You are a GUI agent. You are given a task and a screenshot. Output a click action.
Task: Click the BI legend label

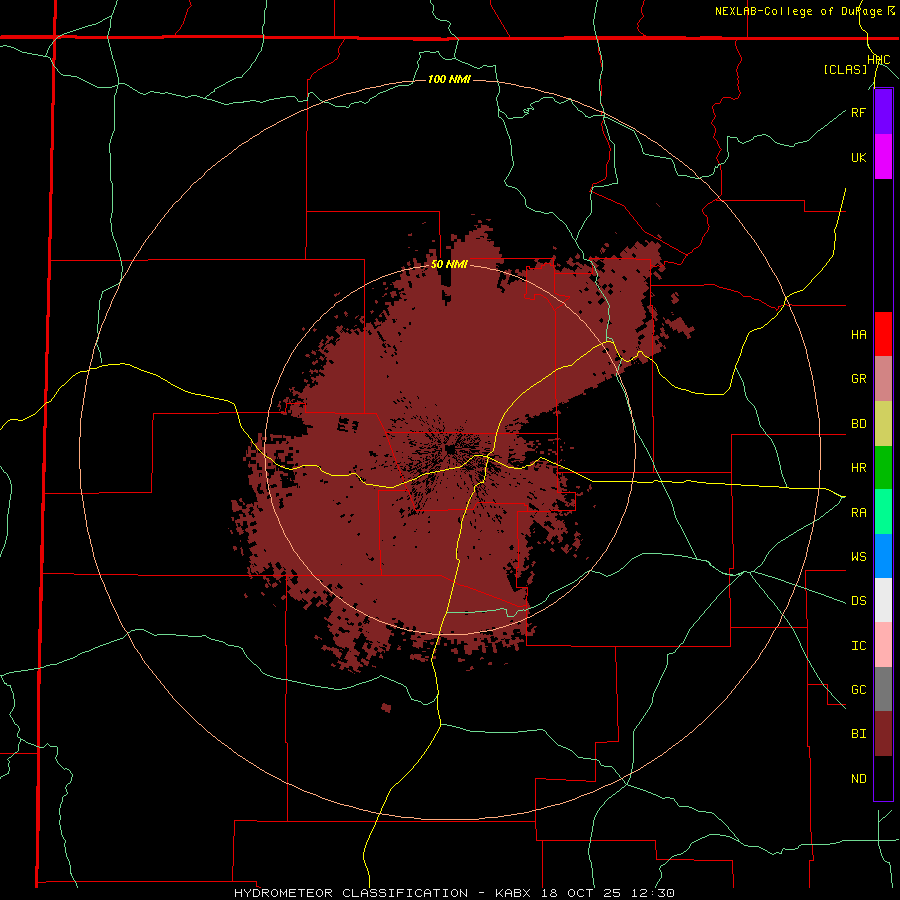click(x=858, y=734)
